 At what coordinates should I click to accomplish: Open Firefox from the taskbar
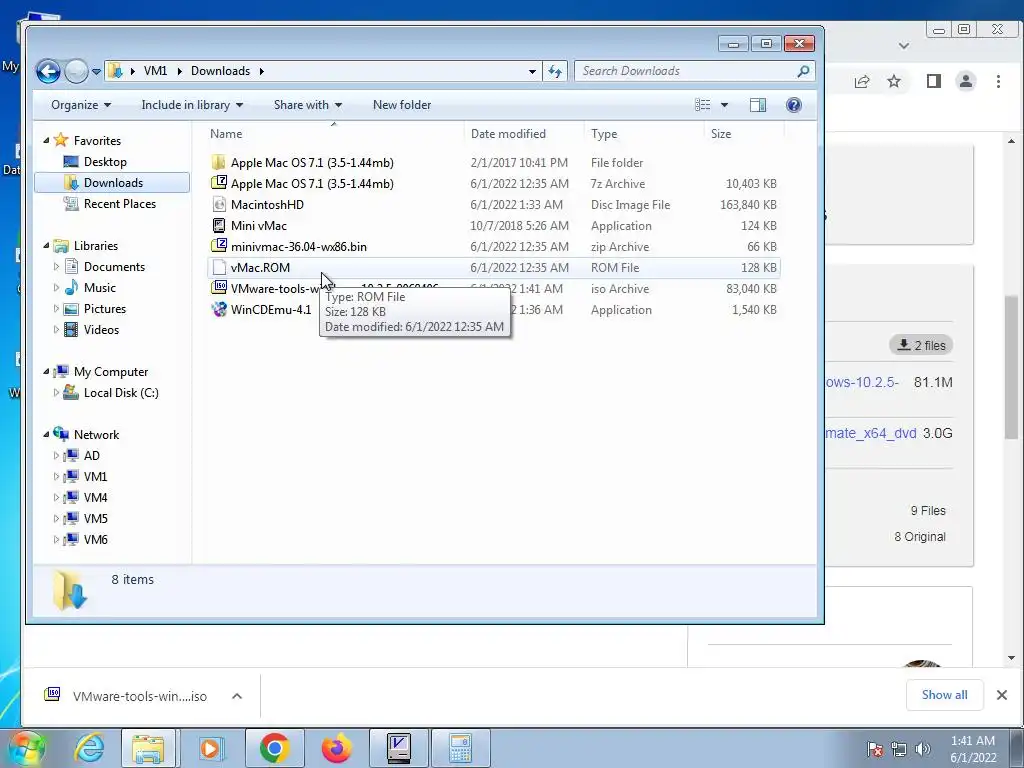point(337,748)
